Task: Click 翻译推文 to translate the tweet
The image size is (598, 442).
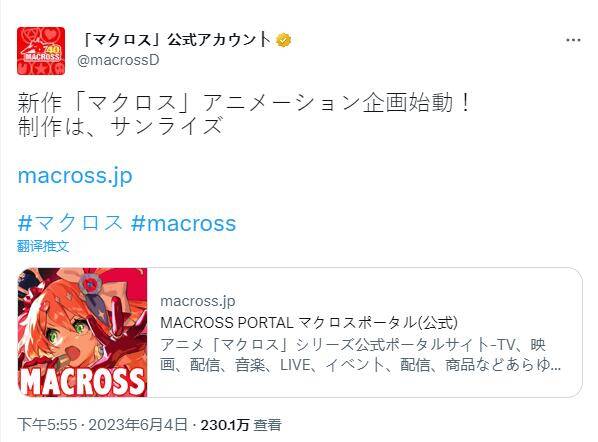Action: pos(43,246)
